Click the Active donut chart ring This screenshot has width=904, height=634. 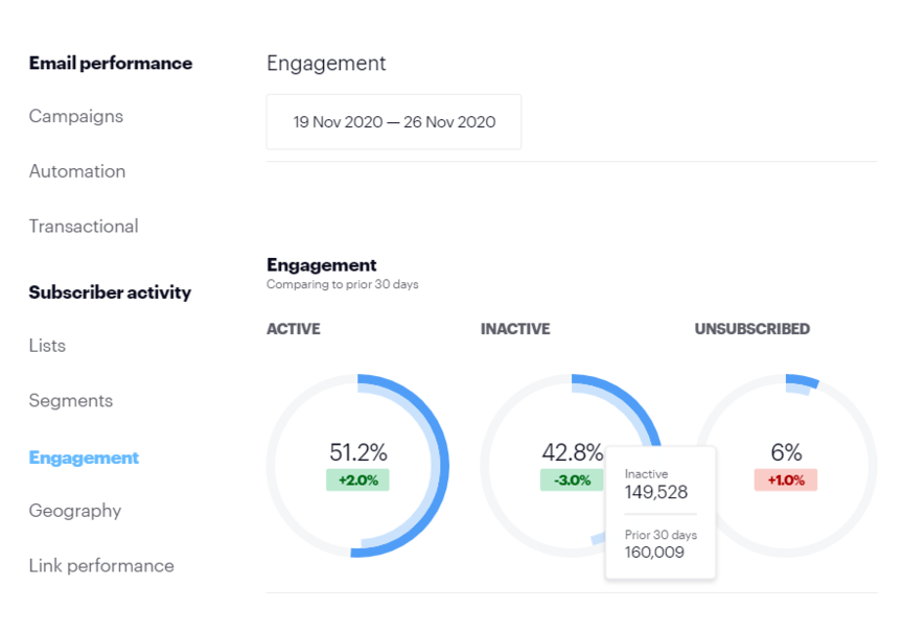point(441,466)
